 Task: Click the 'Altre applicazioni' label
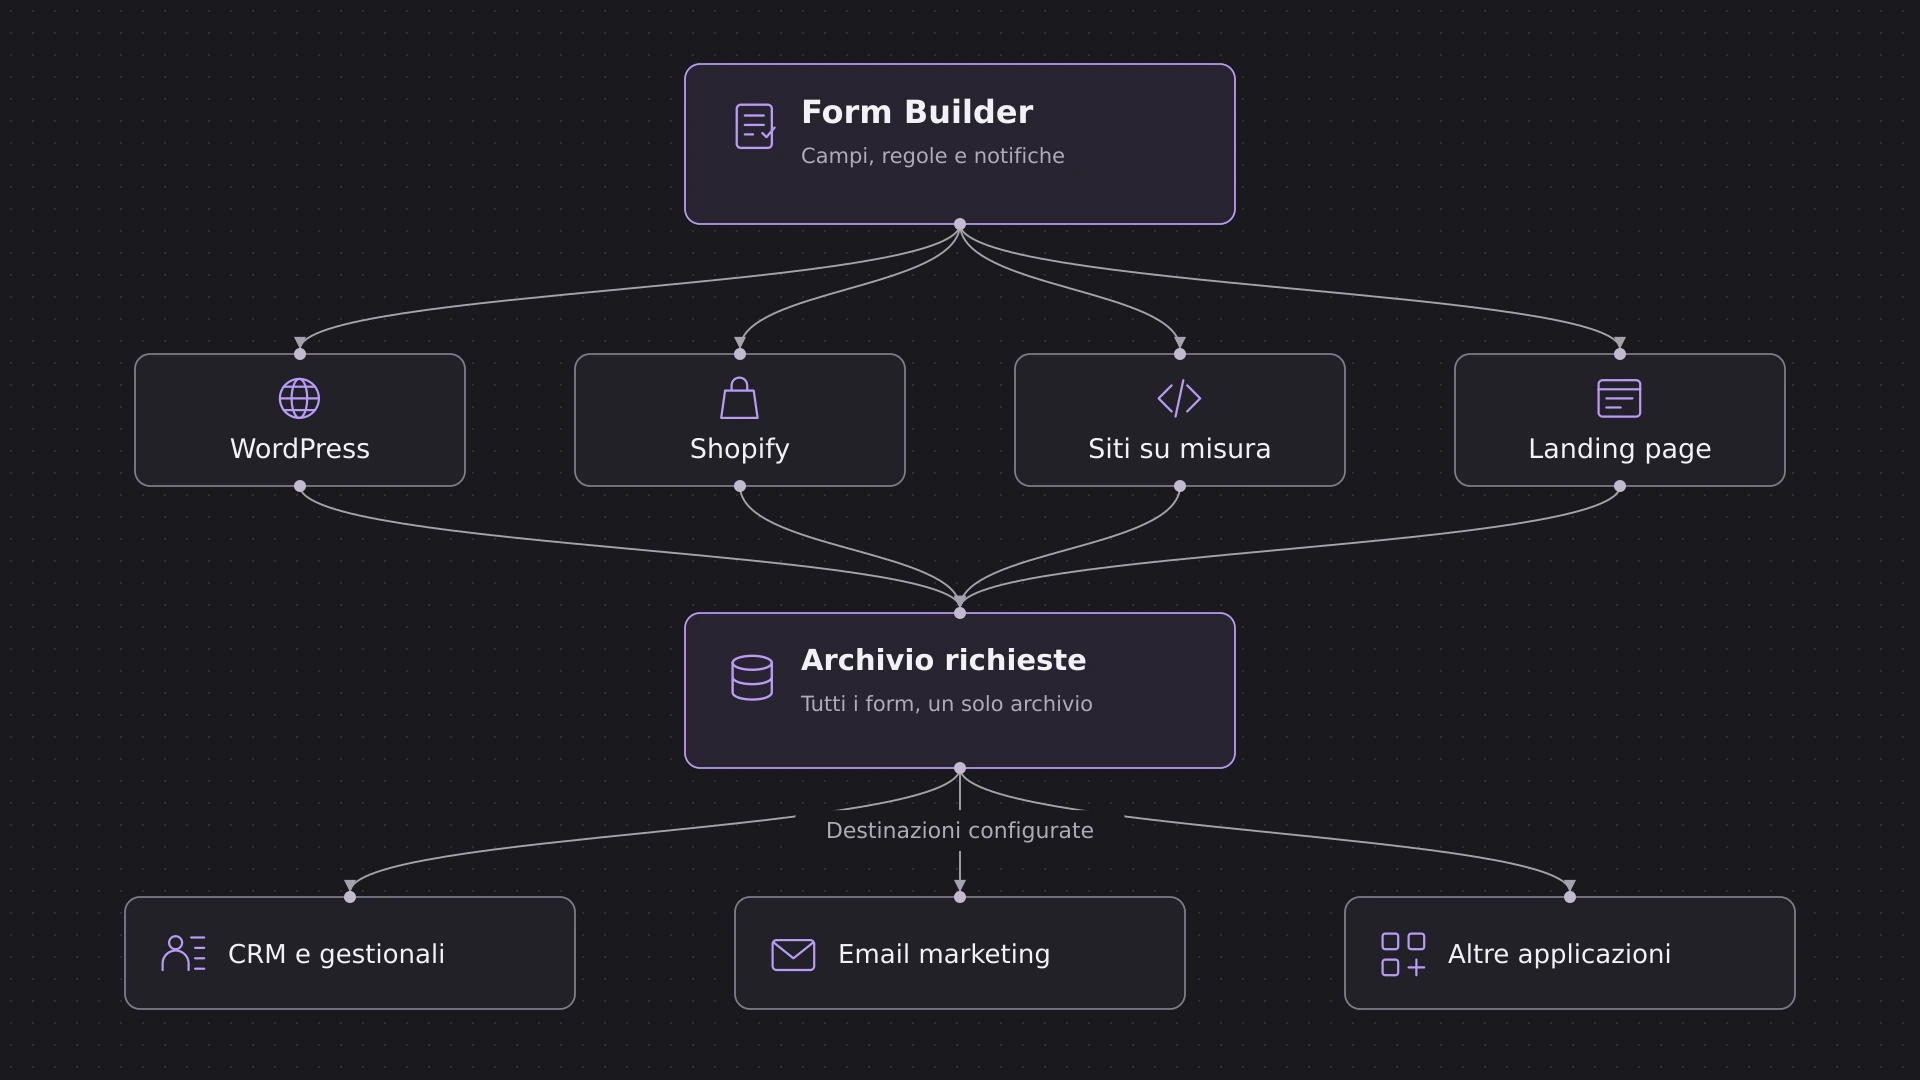click(x=1559, y=954)
